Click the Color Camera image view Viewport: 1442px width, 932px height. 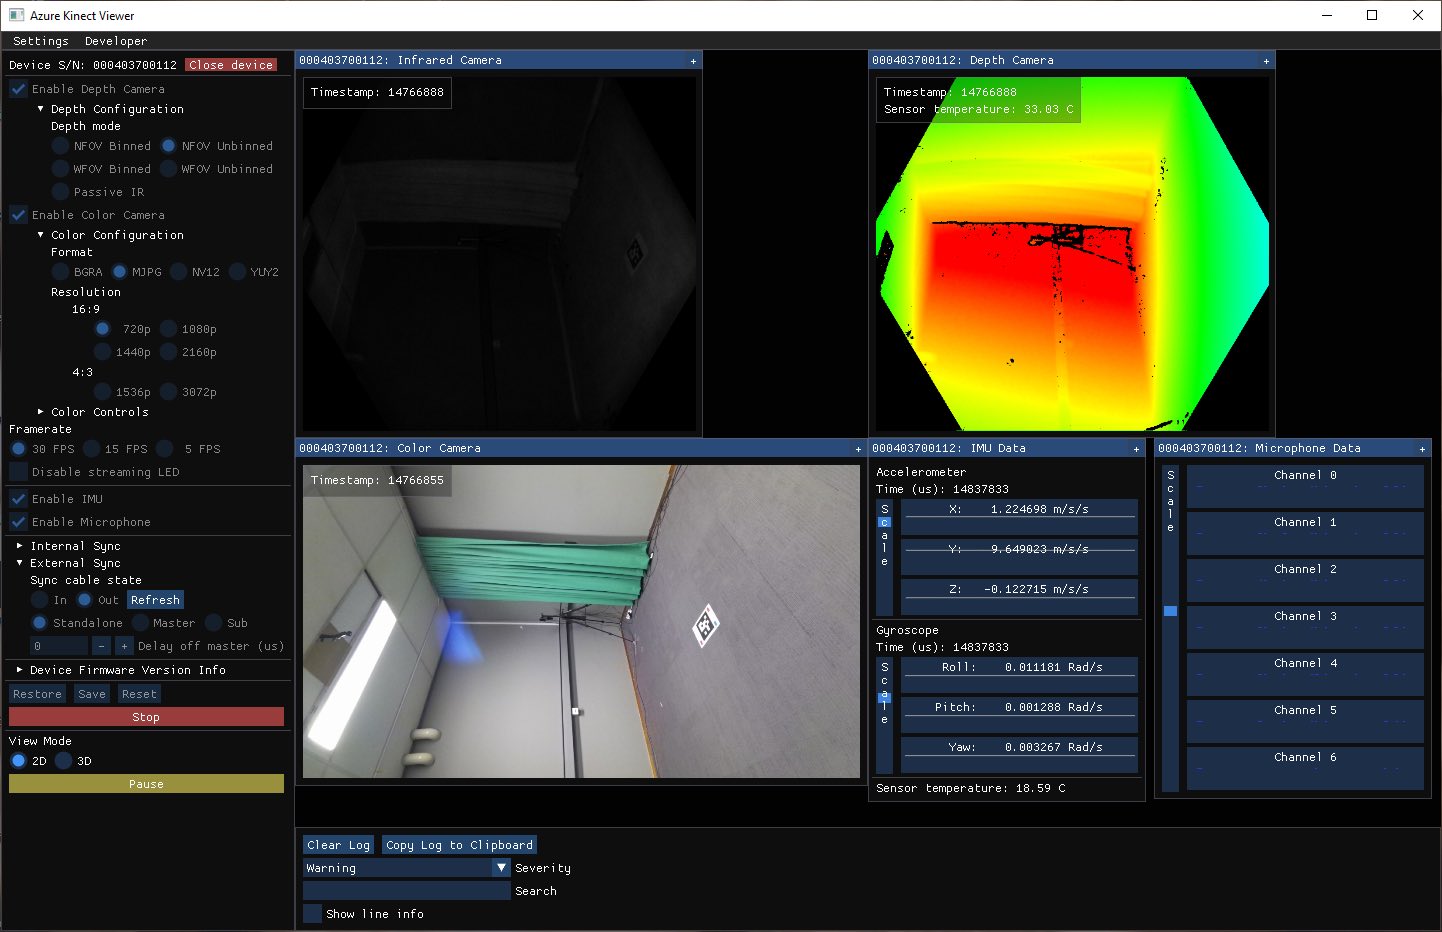coord(581,621)
